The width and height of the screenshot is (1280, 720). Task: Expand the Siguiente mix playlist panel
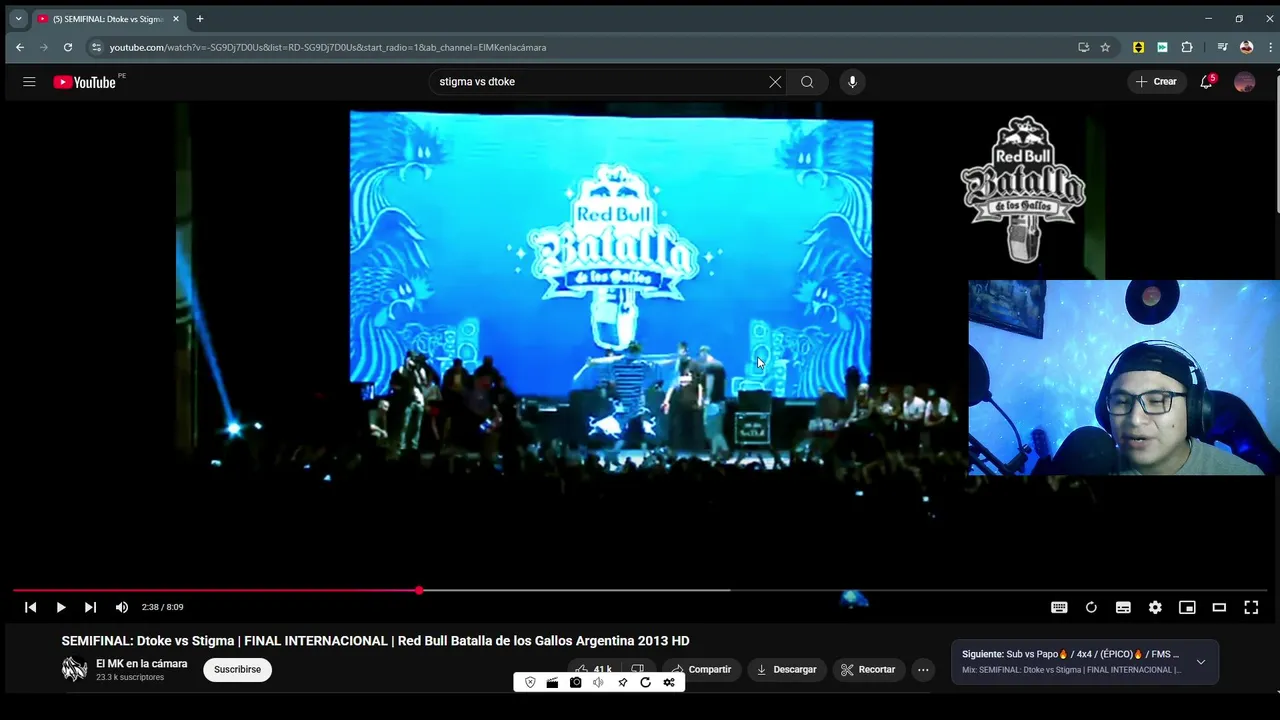tap(1201, 662)
